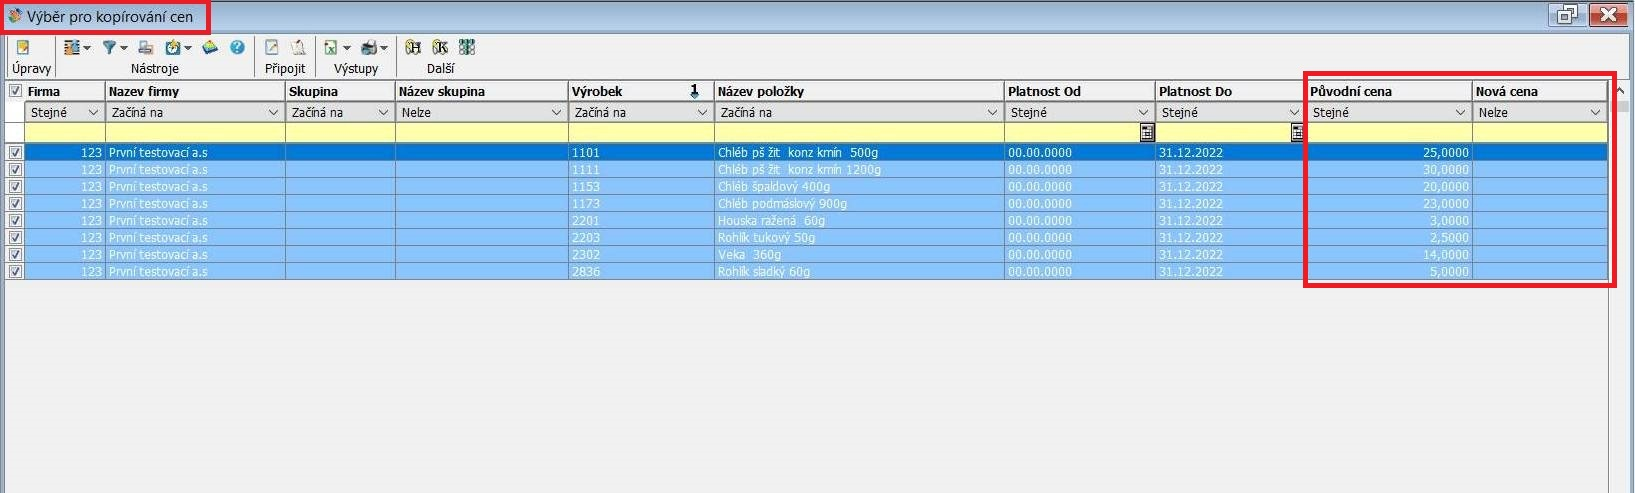Click the printer icon in Výstupy
This screenshot has height=493, width=1635.
tap(369, 47)
